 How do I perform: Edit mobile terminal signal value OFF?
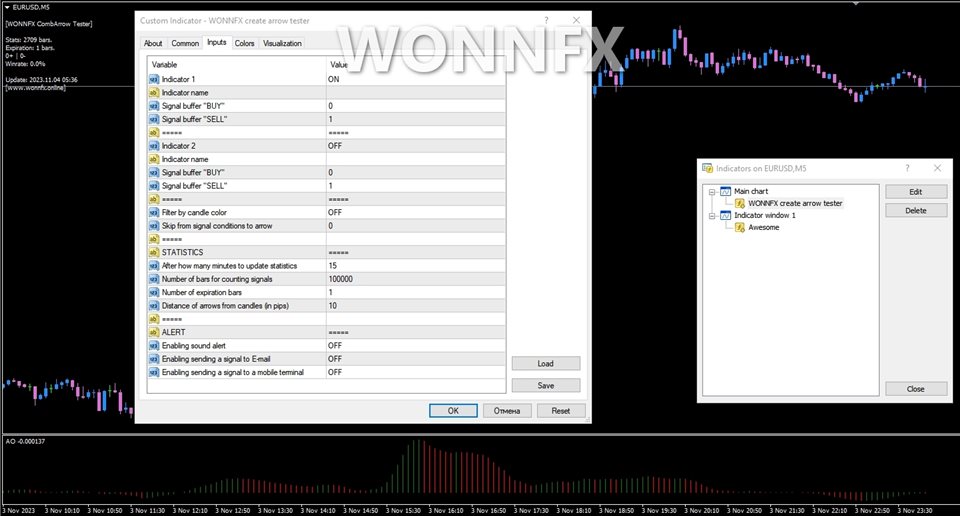(x=416, y=372)
